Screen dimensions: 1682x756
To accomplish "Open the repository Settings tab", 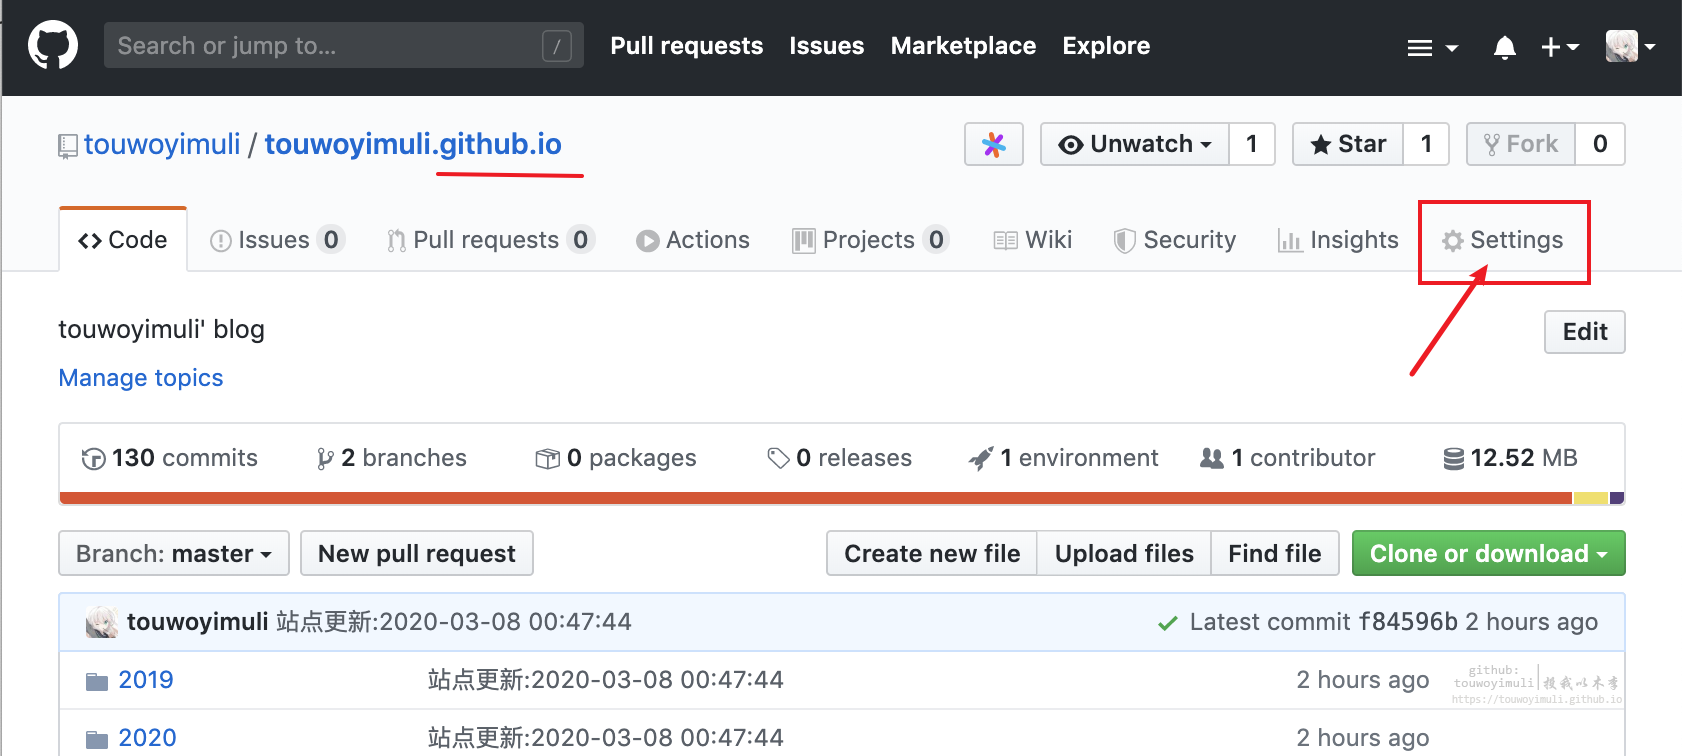I will [x=1502, y=240].
